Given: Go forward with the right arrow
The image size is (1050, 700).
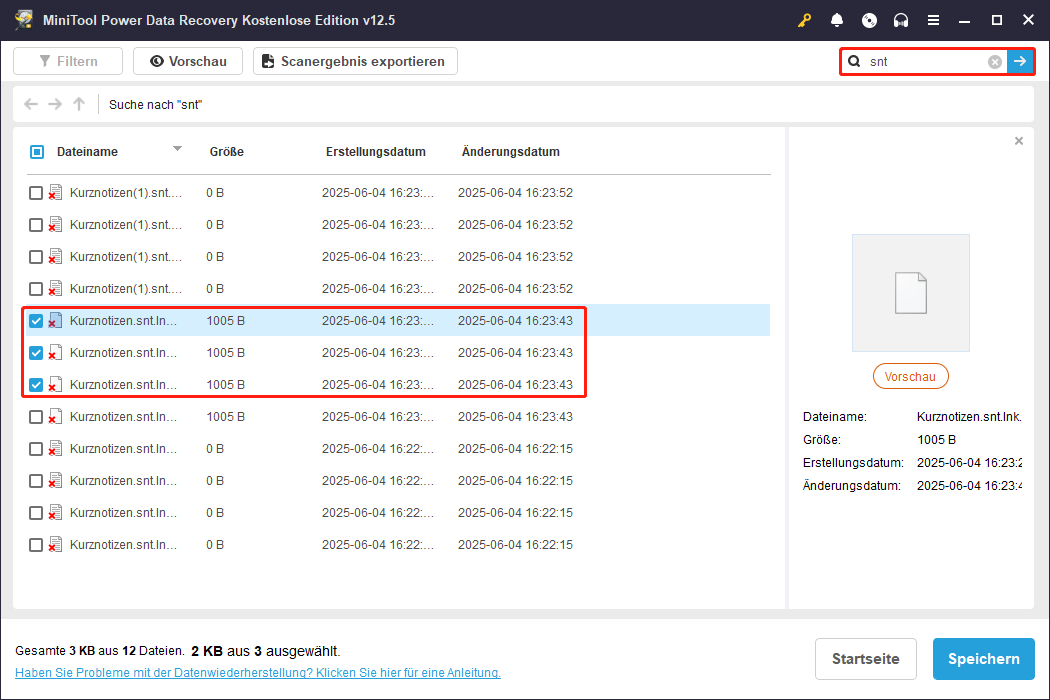Looking at the screenshot, I should click(55, 104).
